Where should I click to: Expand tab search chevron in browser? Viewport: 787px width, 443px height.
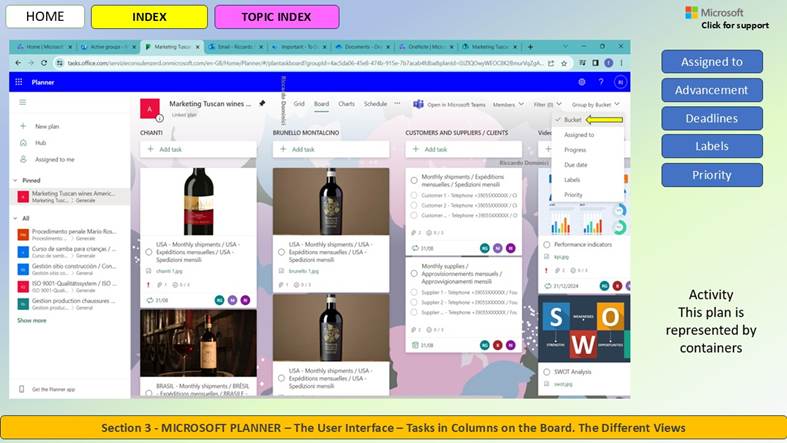click(566, 47)
